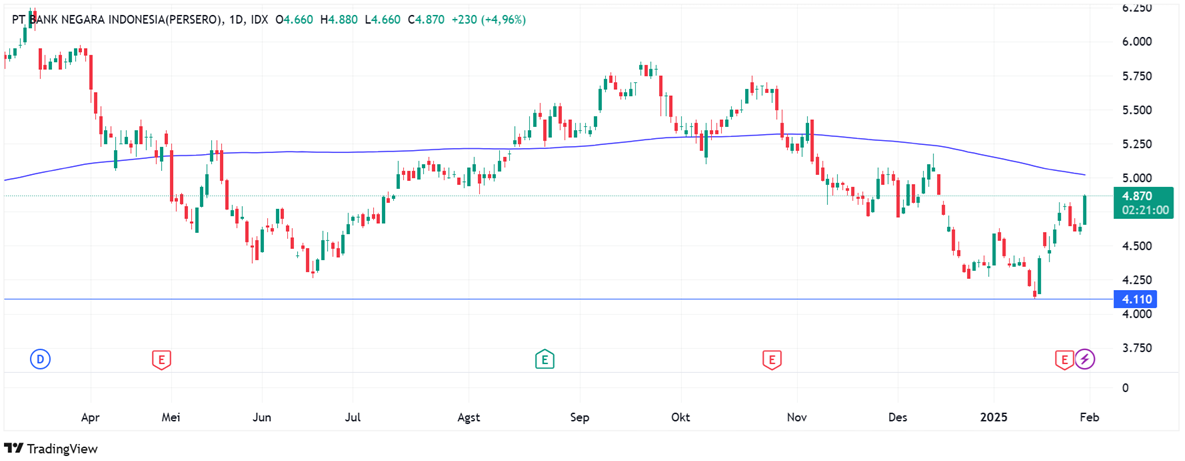The height and width of the screenshot is (461, 1185).
Task: Click red earnings marker beside the lightning icon
Action: 1065,358
